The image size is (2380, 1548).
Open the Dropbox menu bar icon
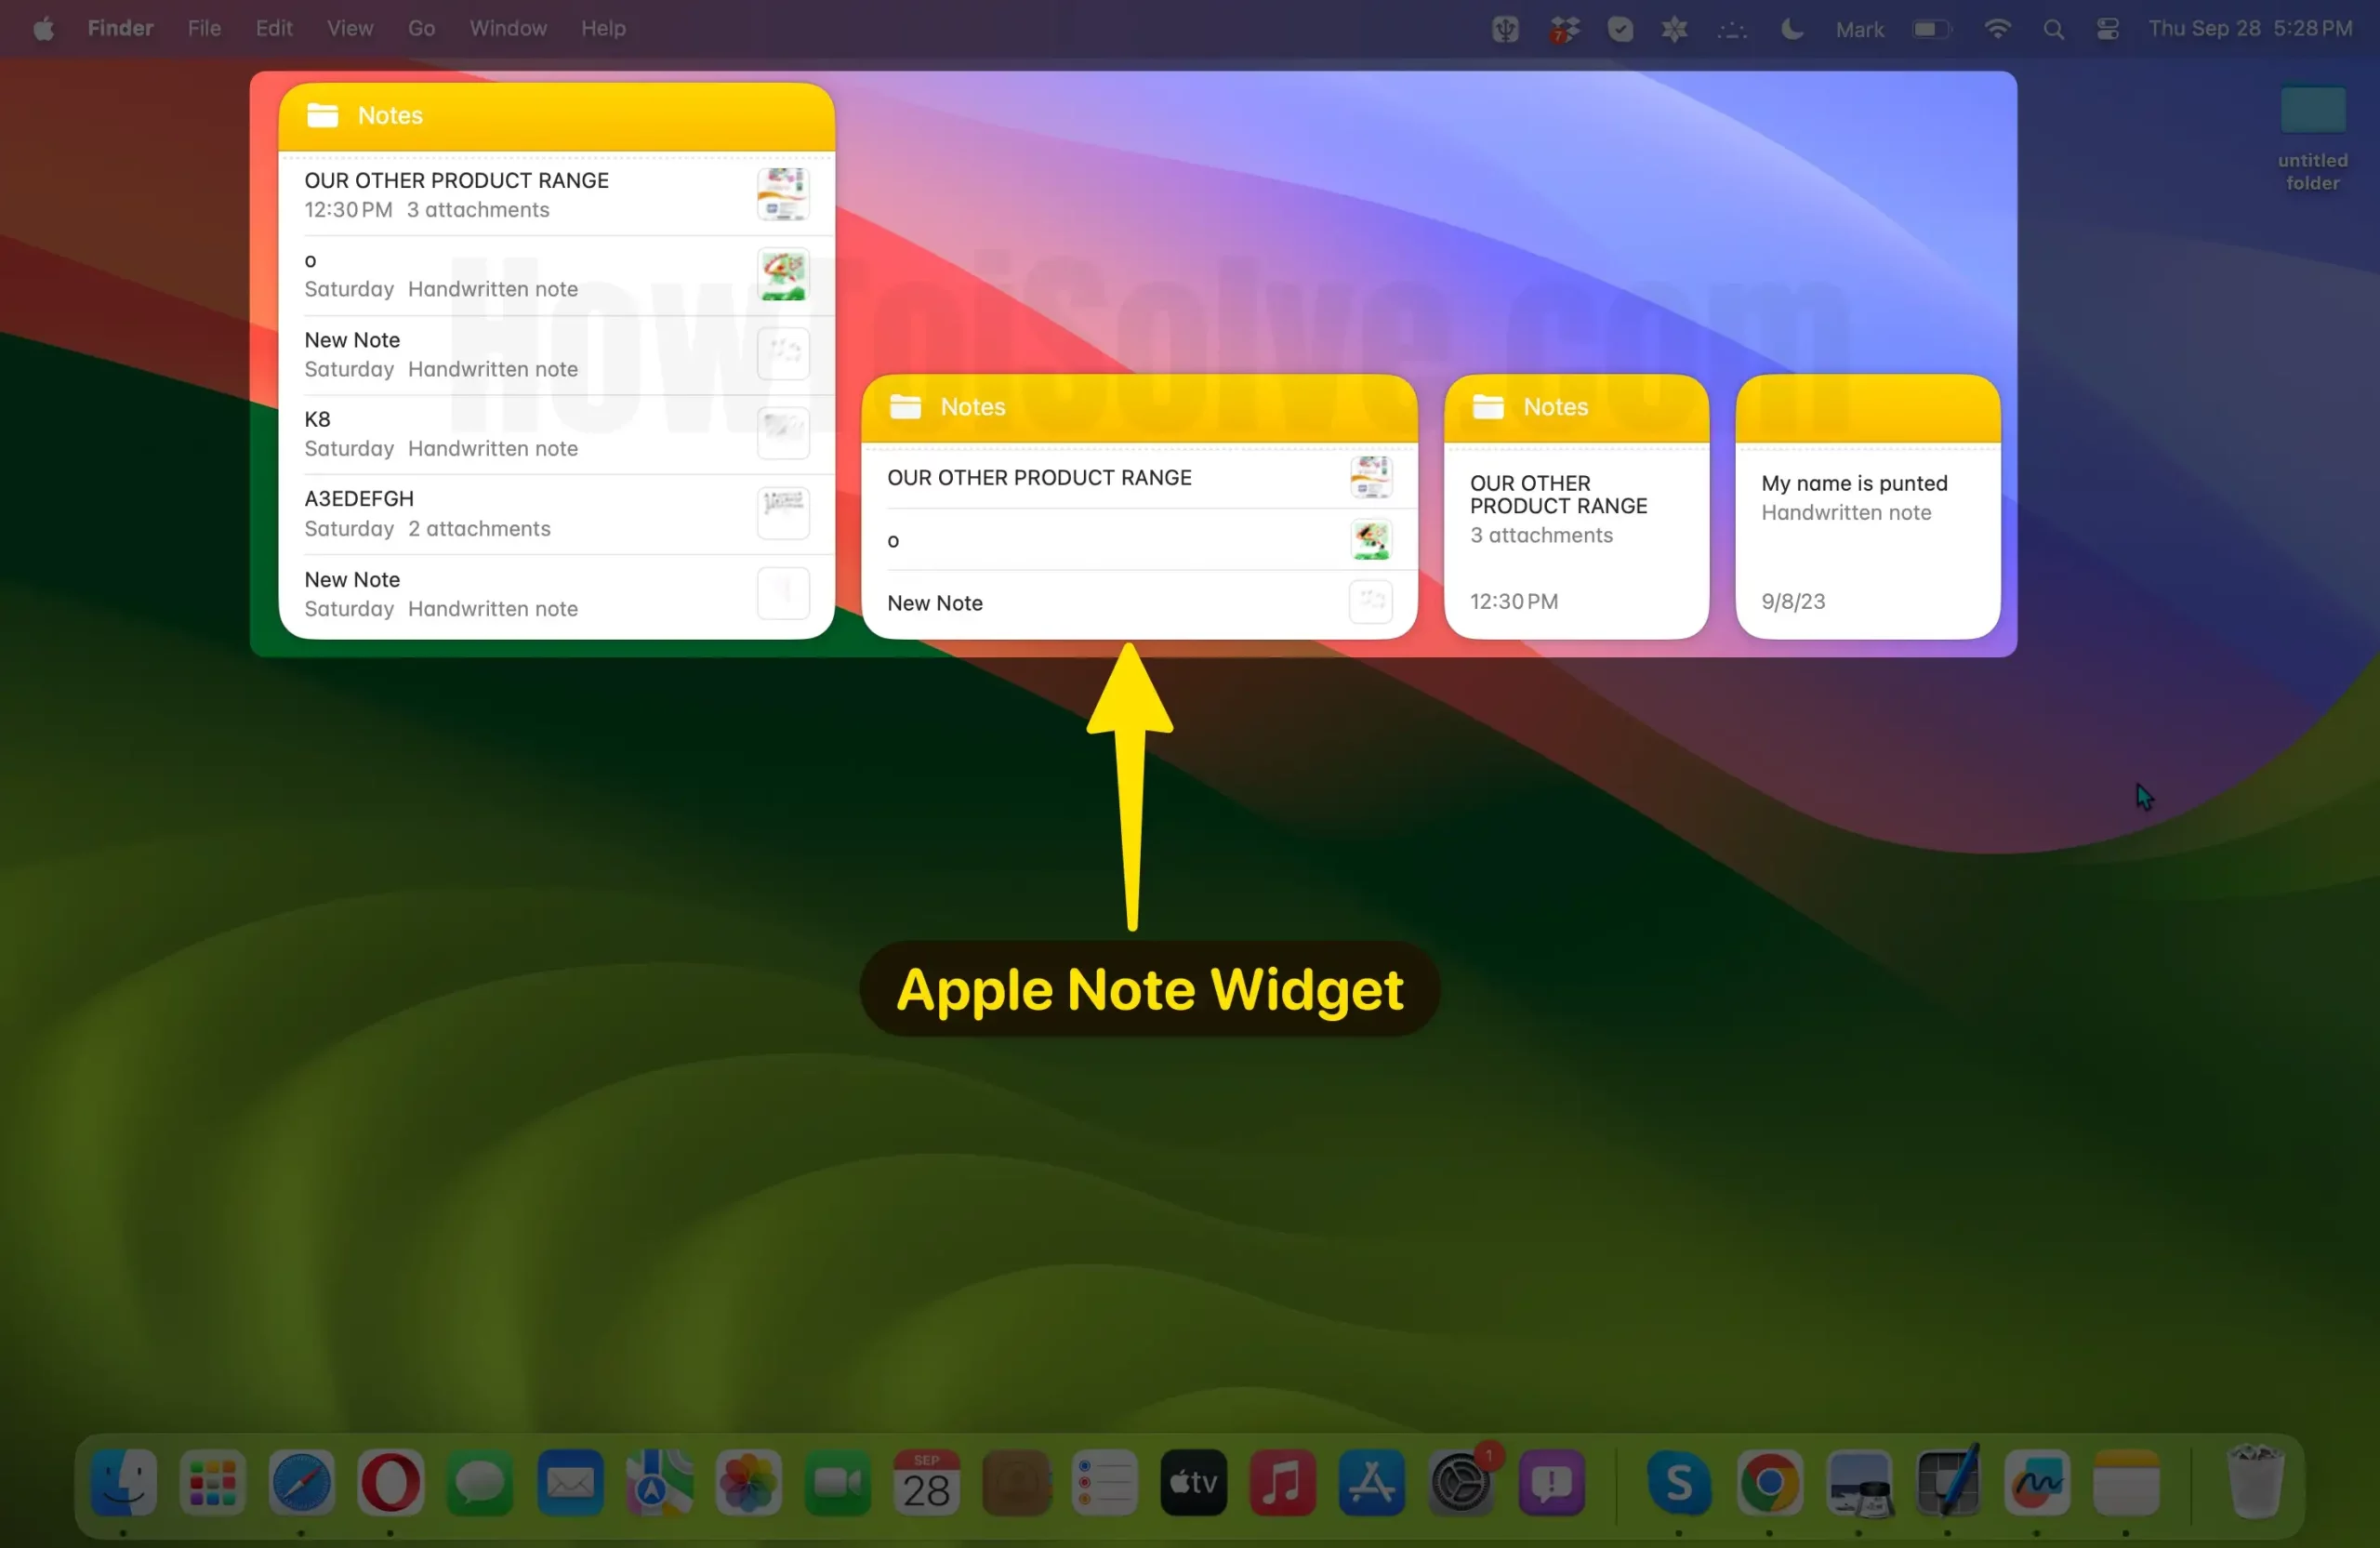click(1564, 30)
